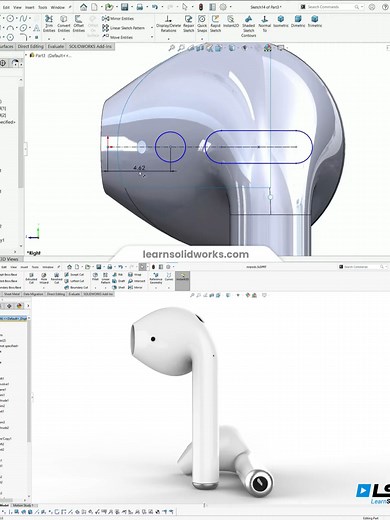Click the Curves tool
The height and width of the screenshot is (520, 390).
169,277
